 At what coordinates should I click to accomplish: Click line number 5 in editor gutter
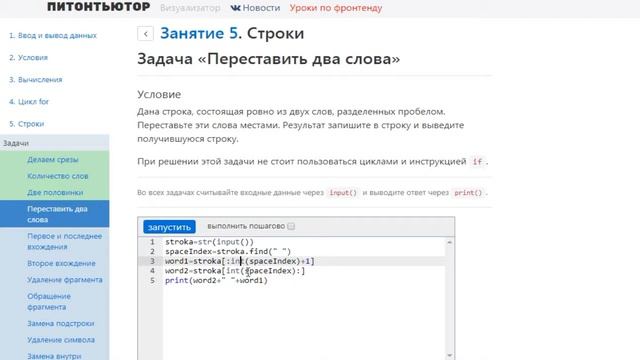[152, 281]
